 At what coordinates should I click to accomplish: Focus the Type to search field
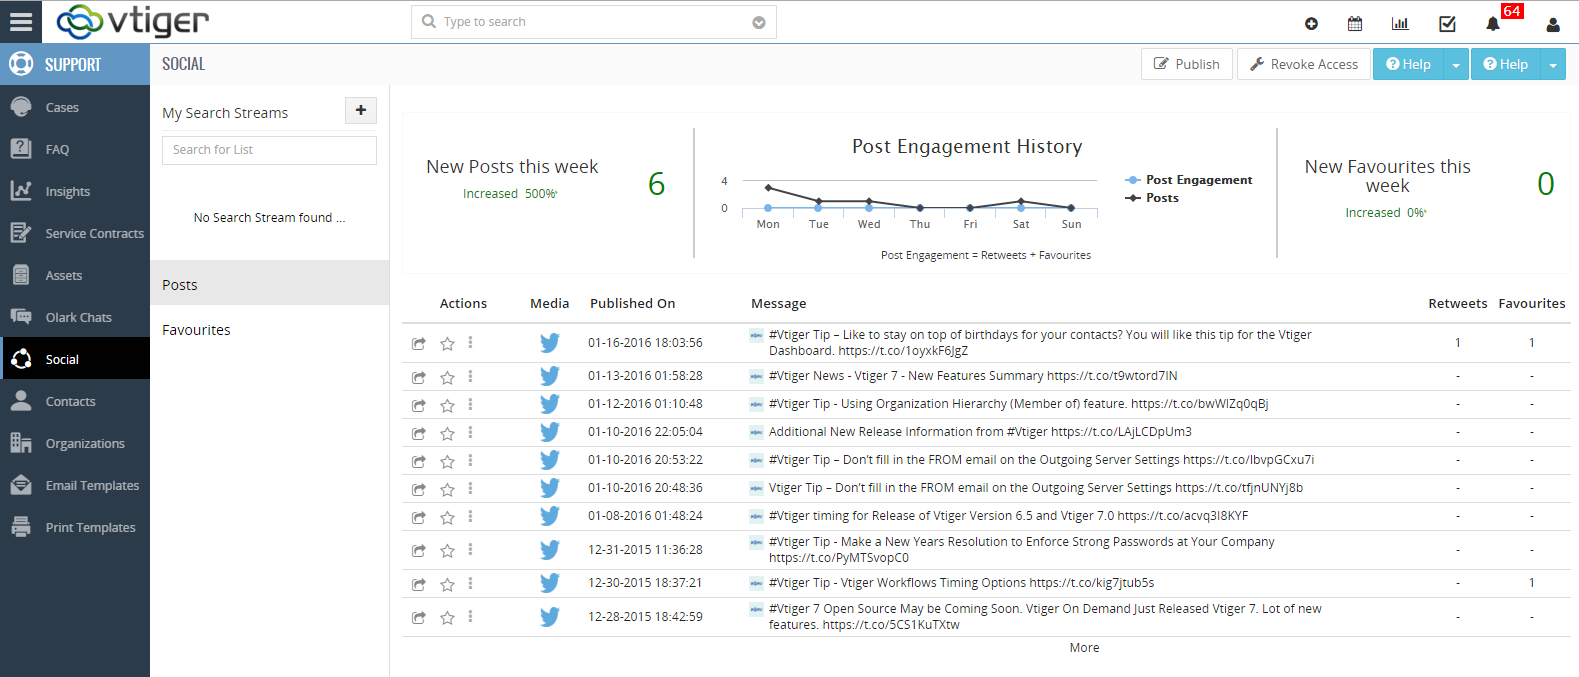point(594,22)
